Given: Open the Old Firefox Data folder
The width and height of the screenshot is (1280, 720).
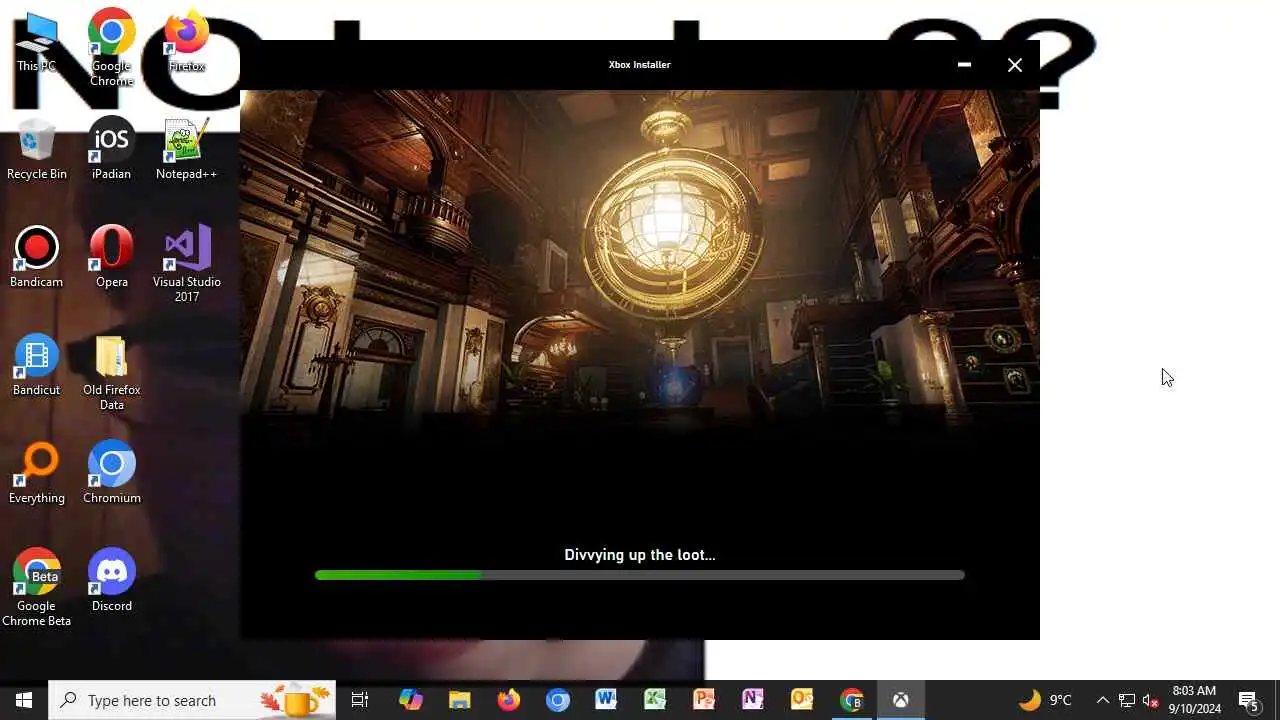Looking at the screenshot, I should 111,373.
